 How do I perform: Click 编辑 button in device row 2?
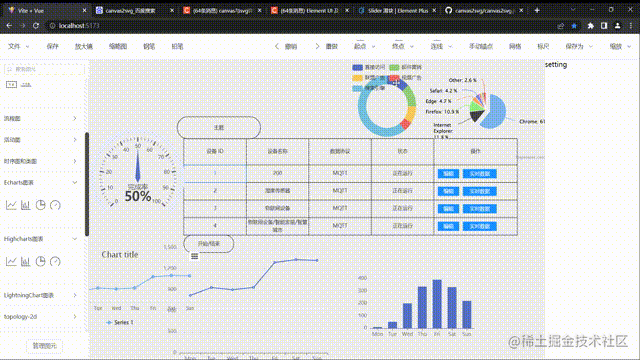click(448, 191)
